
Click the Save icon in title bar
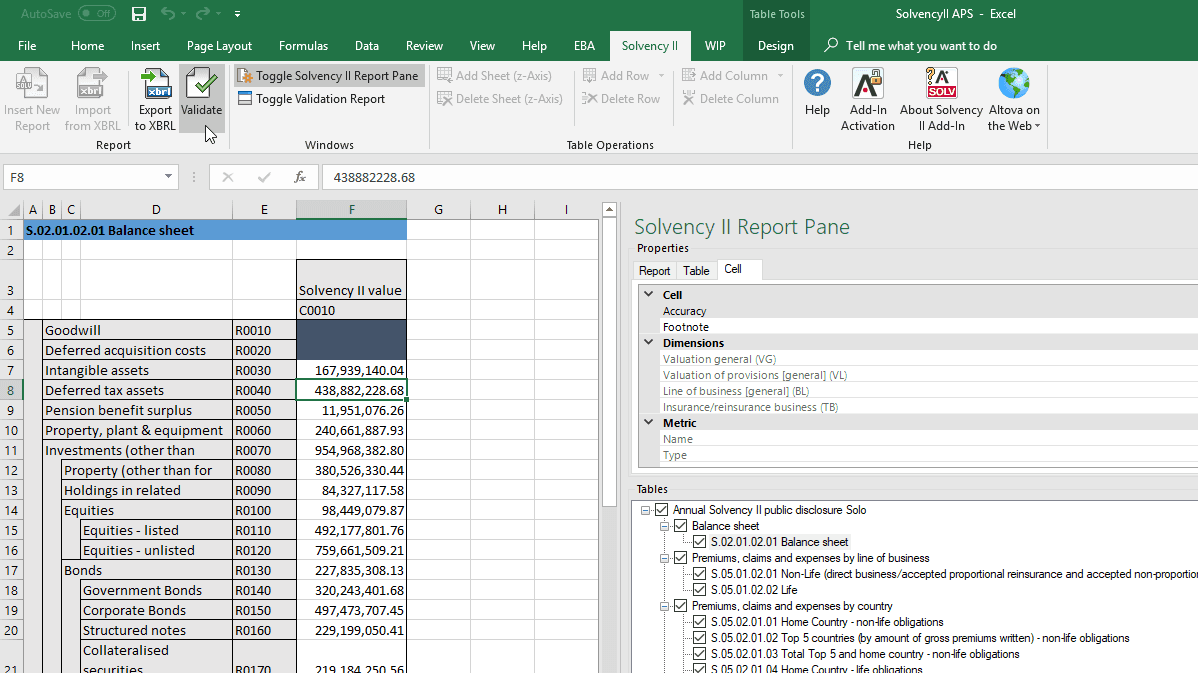point(138,14)
